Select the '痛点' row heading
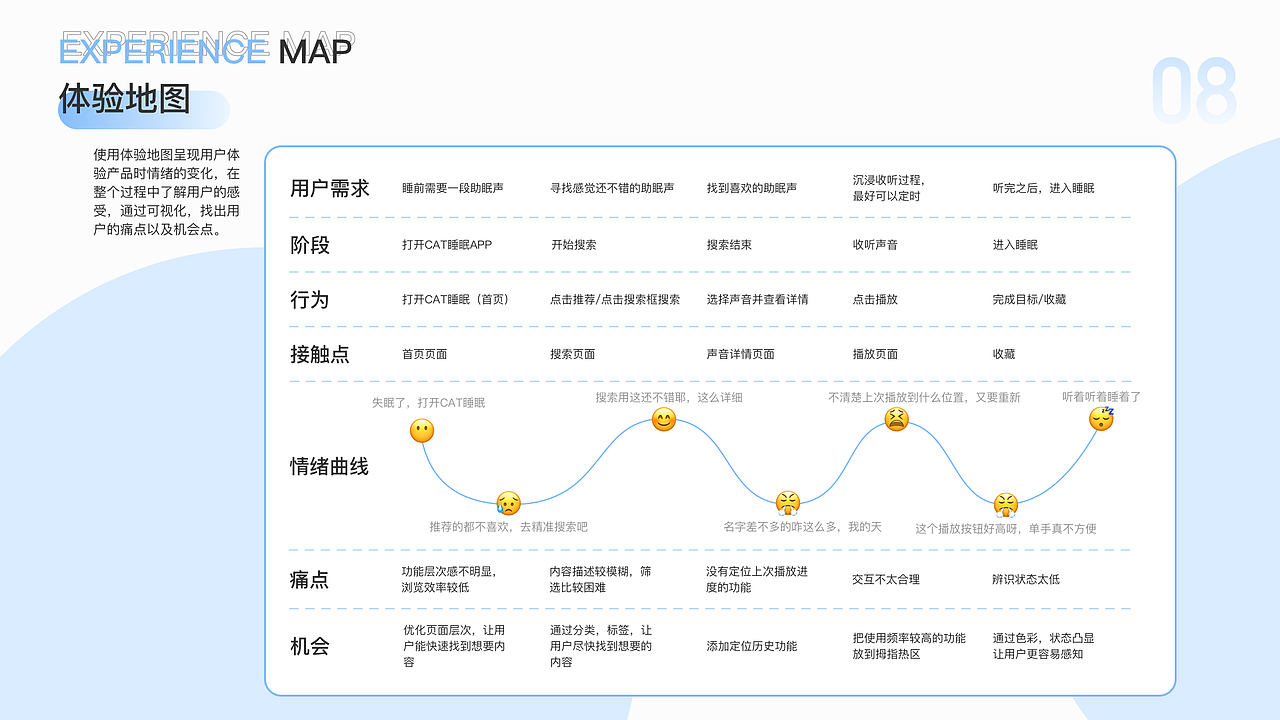This screenshot has height=720, width=1280. point(310,580)
